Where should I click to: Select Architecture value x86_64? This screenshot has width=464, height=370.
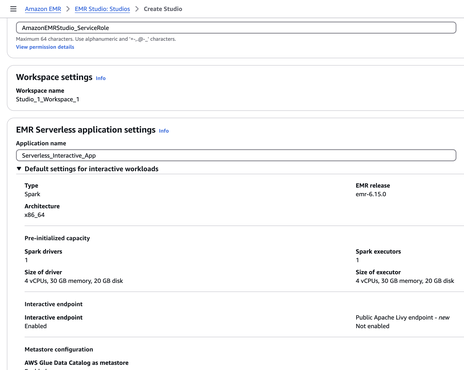[34, 215]
